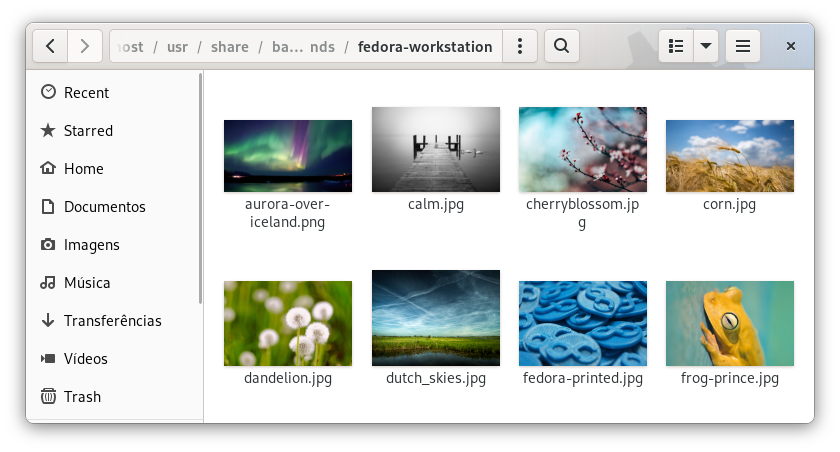Close the file manager window
840x452 pixels.
point(791,47)
